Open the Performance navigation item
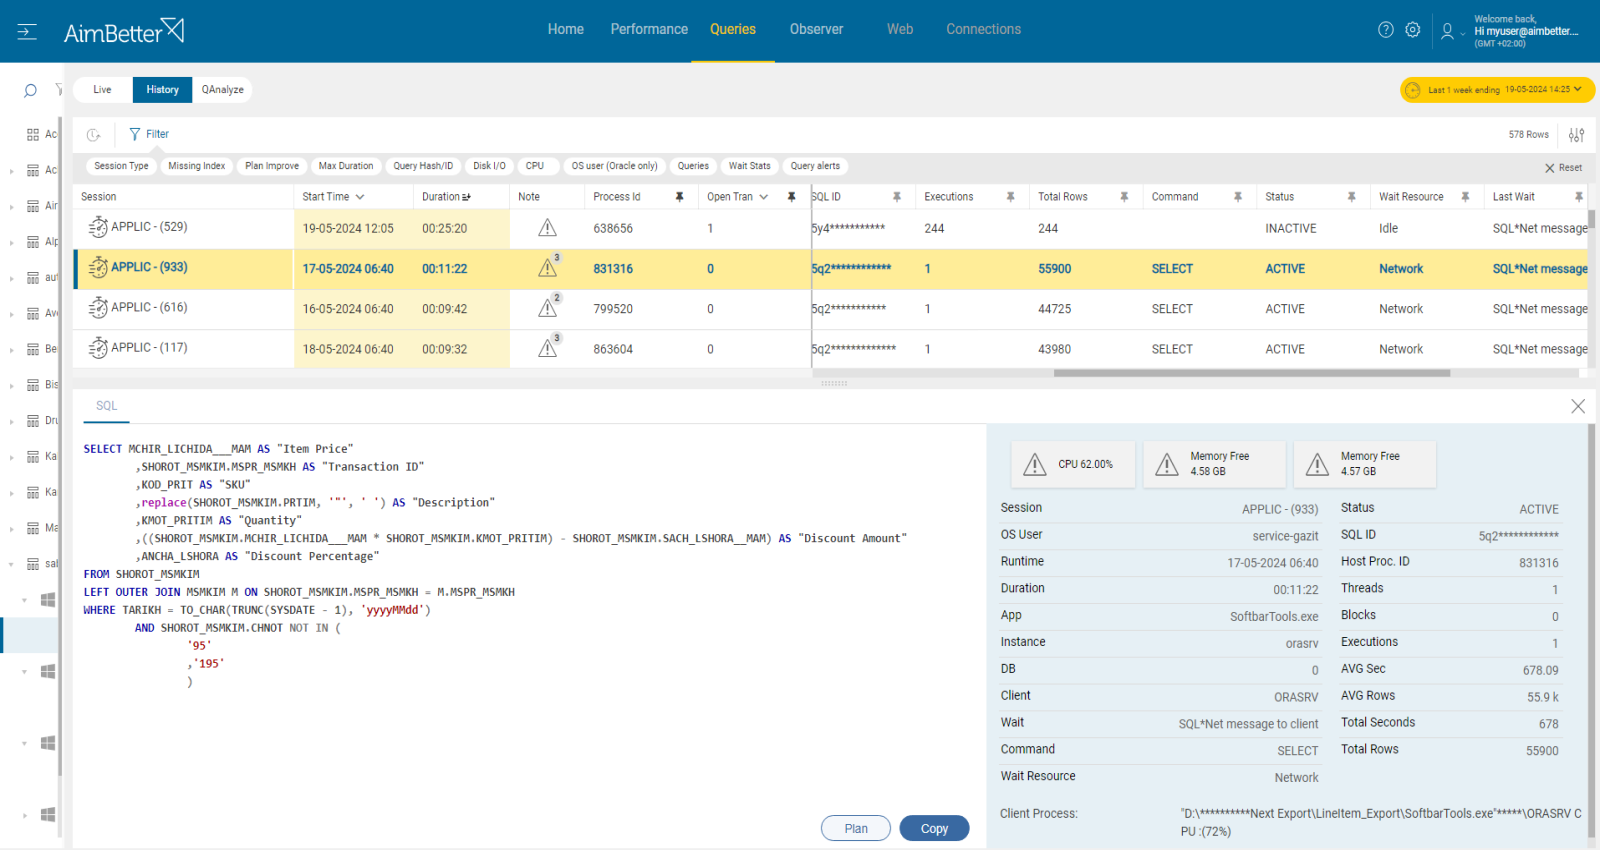Viewport: 1600px width, 850px height. 649,30
